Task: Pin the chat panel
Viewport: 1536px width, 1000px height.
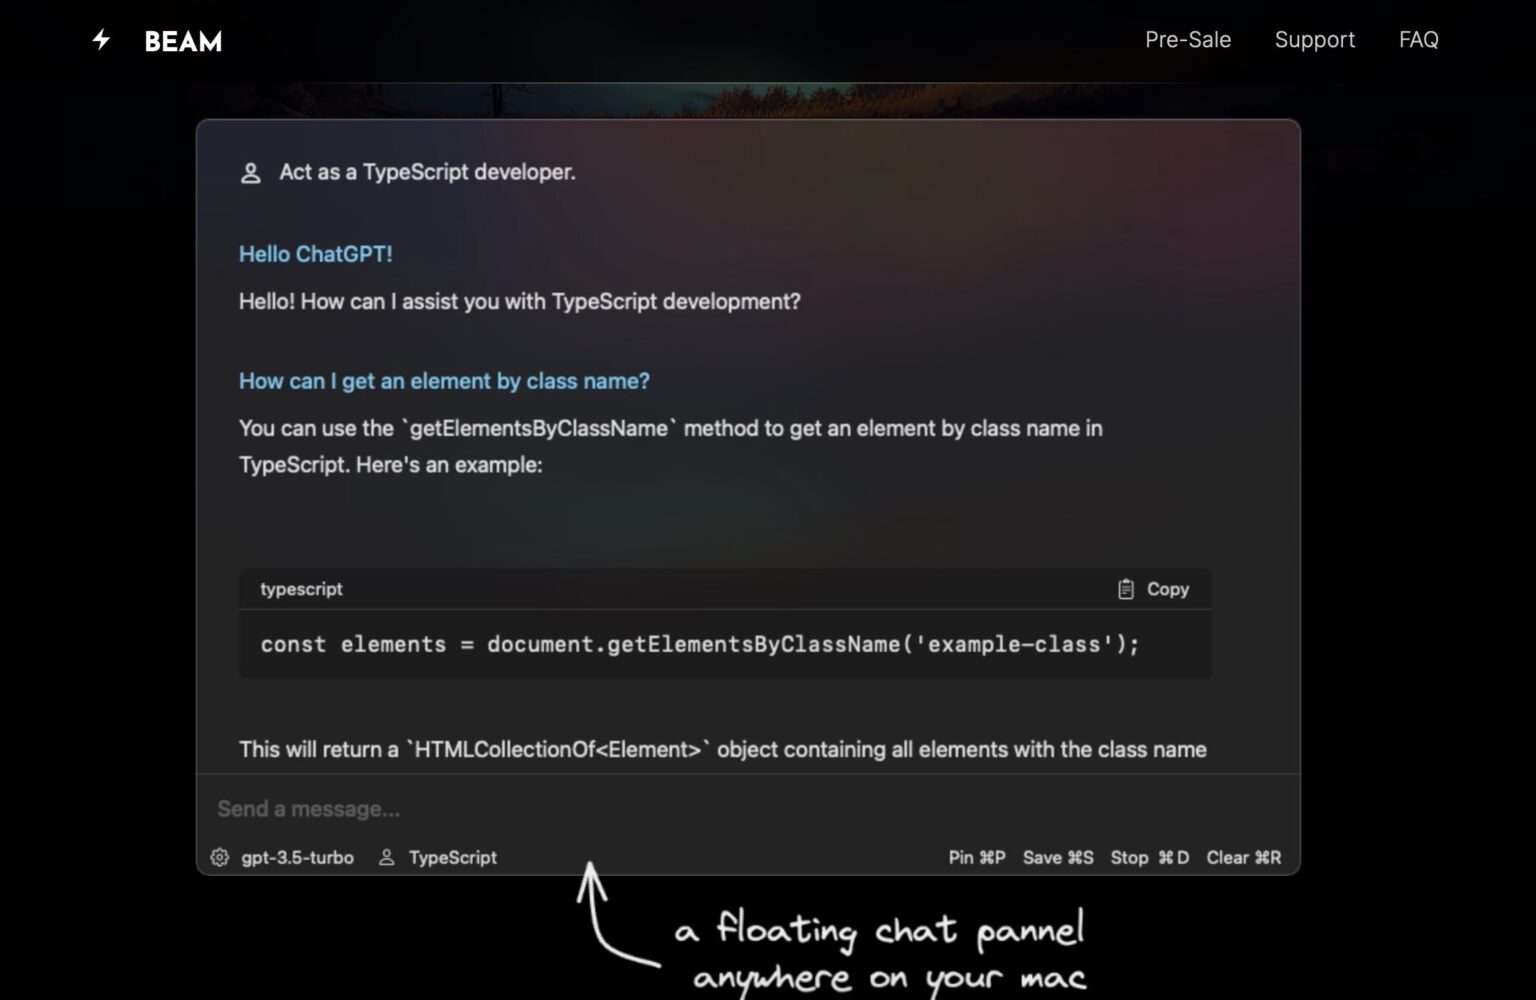Action: click(976, 857)
